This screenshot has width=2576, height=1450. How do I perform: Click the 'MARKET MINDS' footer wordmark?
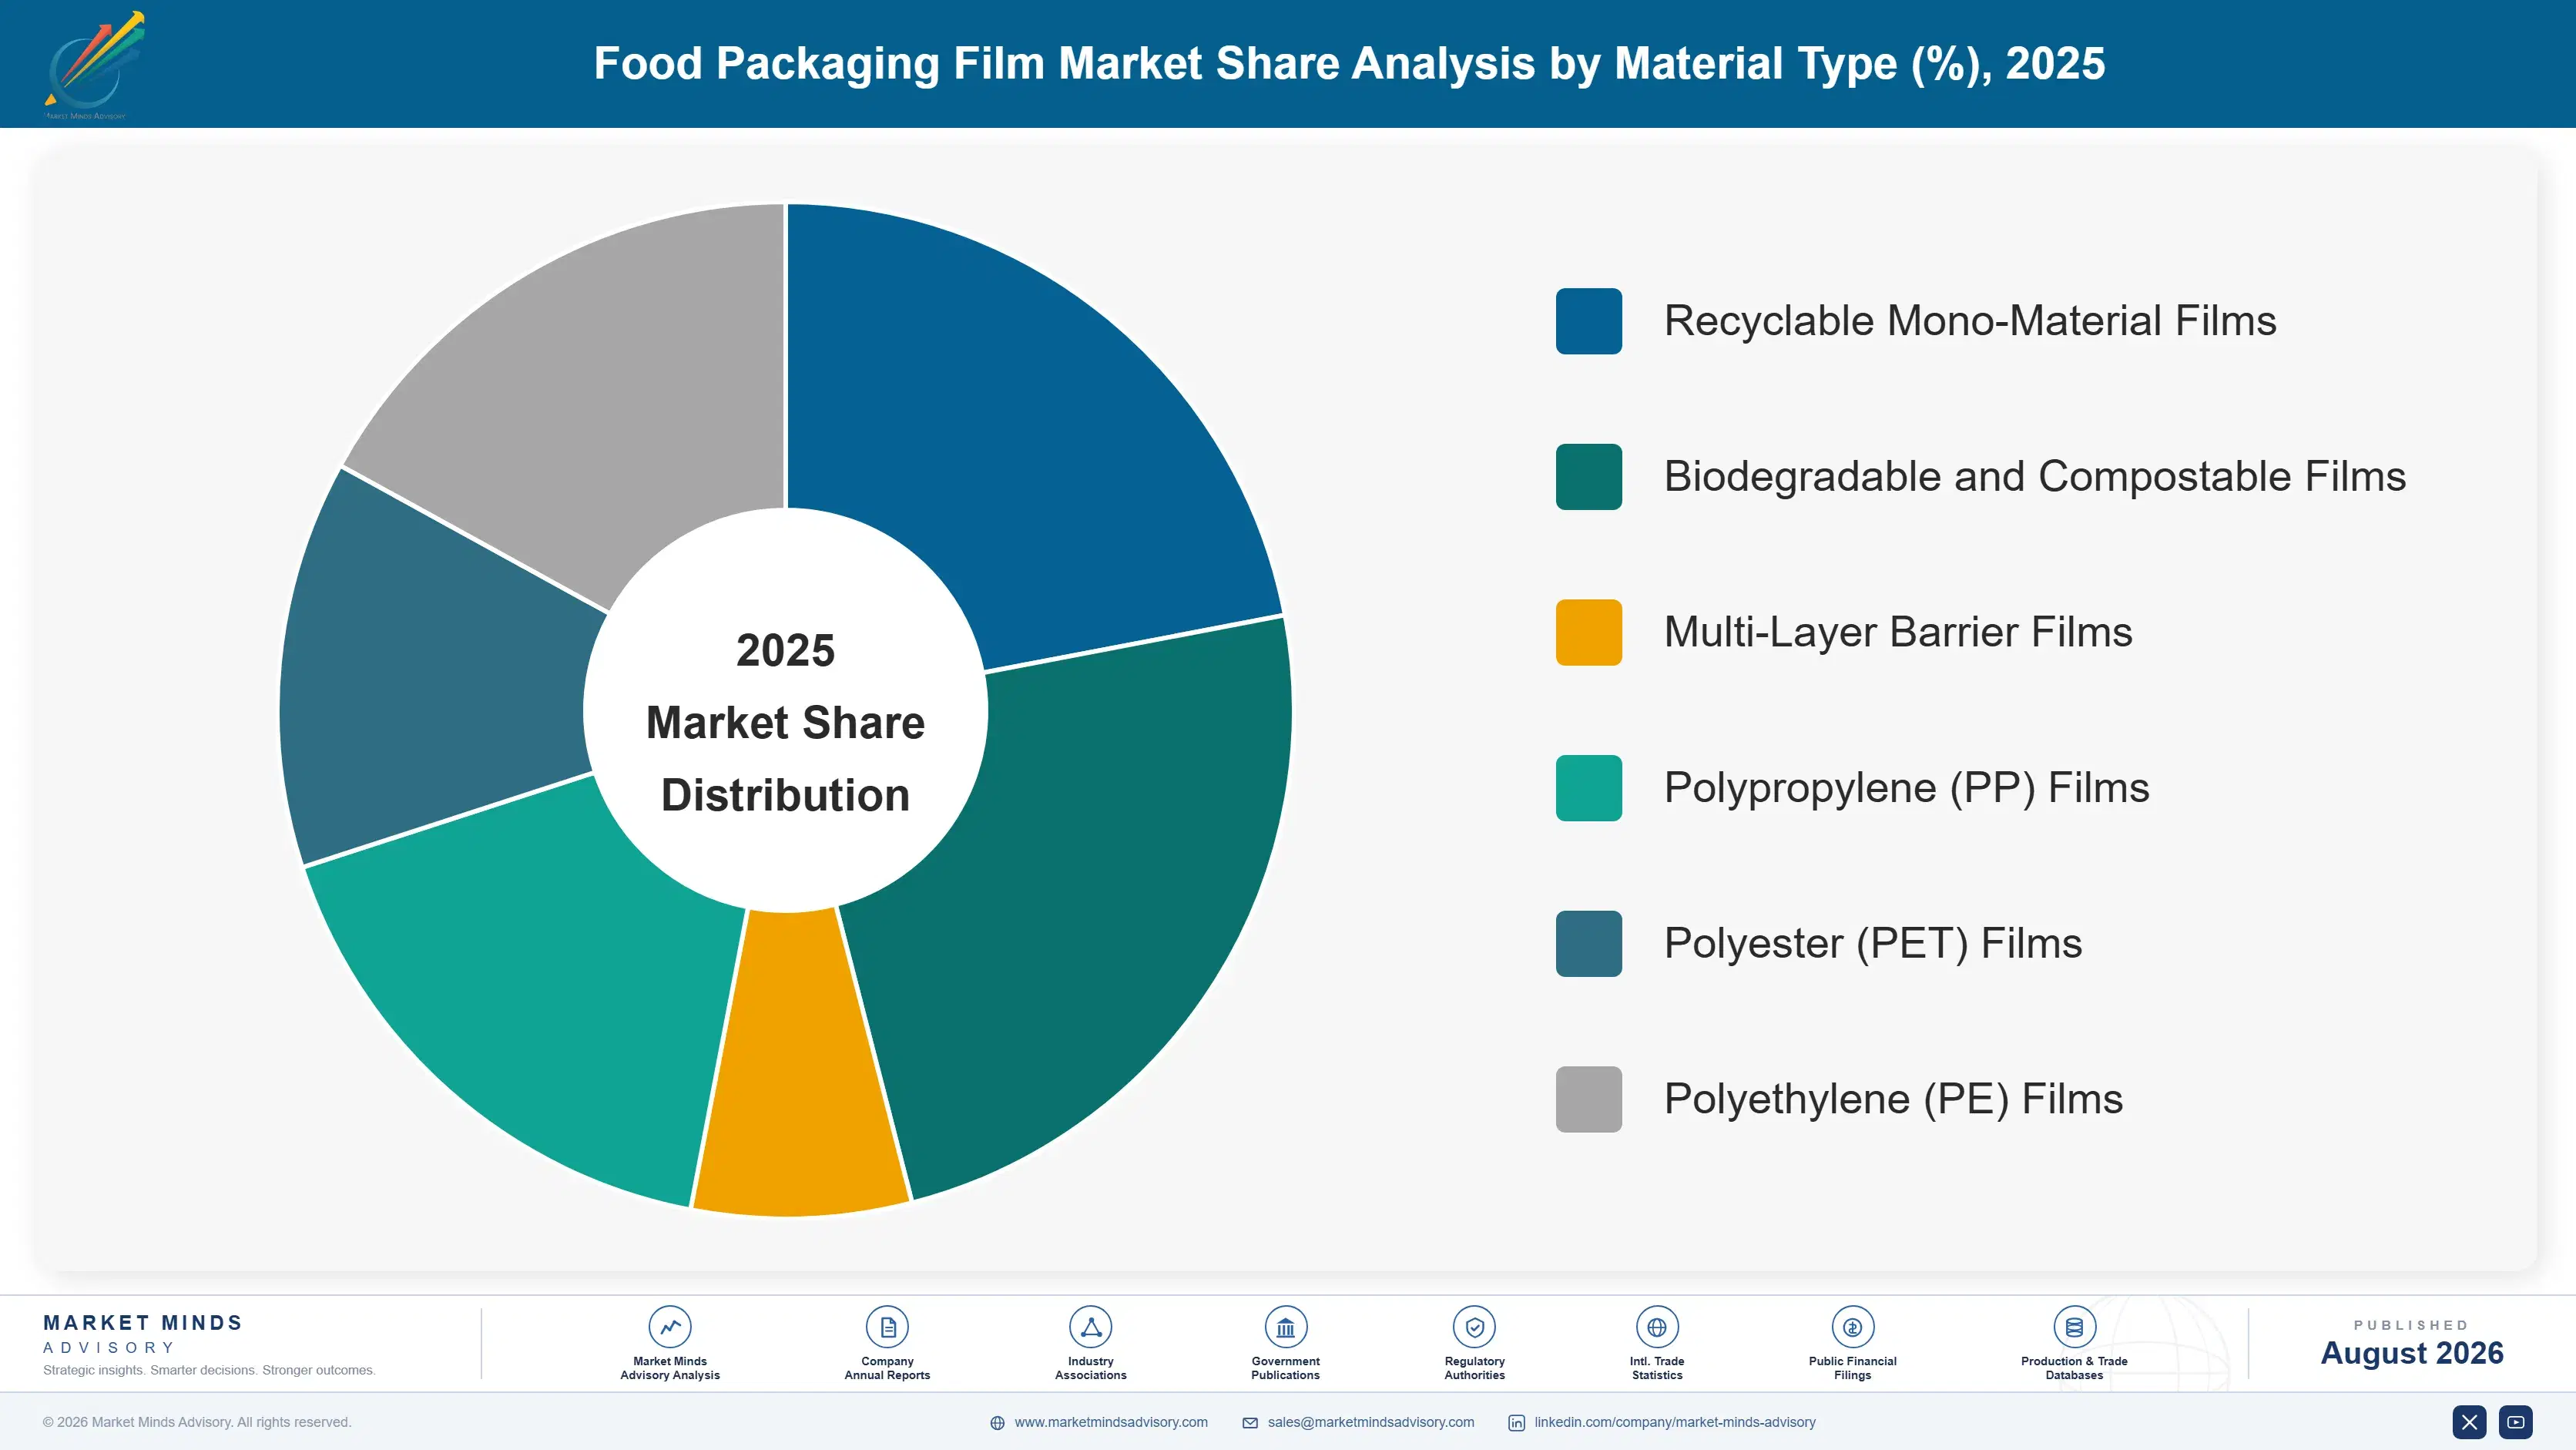coord(142,1323)
